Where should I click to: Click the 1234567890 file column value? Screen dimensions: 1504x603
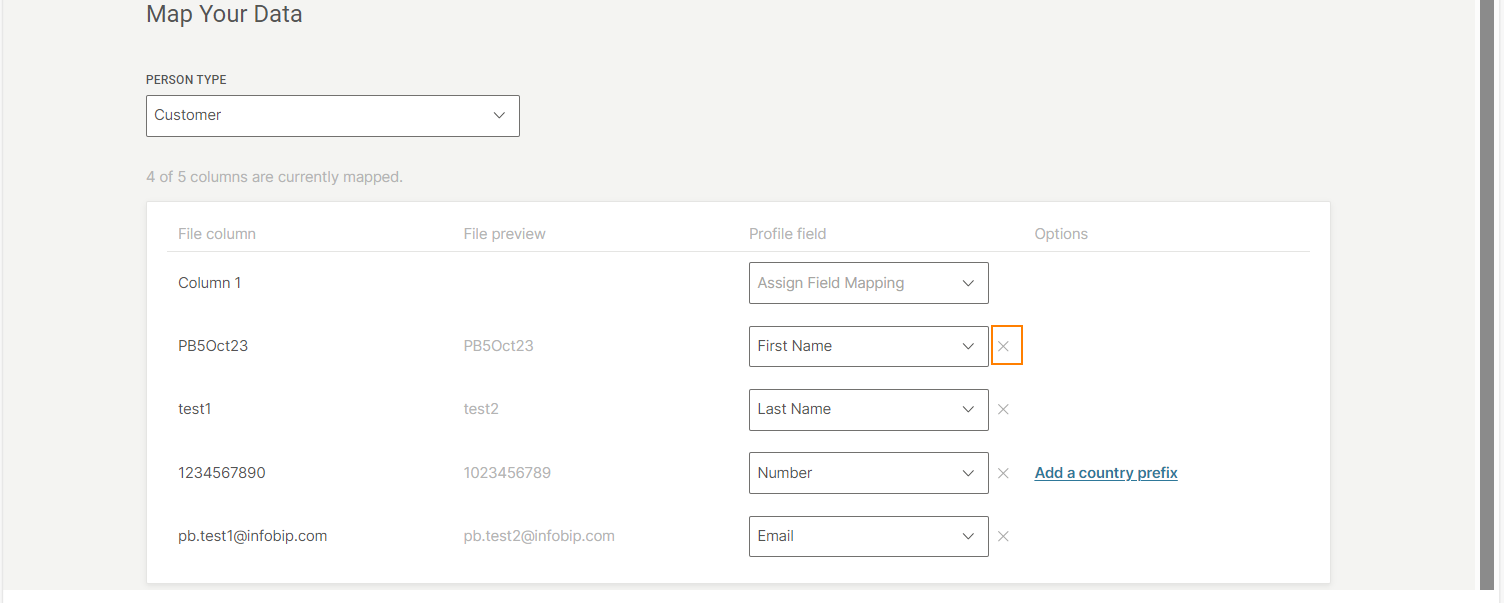coord(222,473)
